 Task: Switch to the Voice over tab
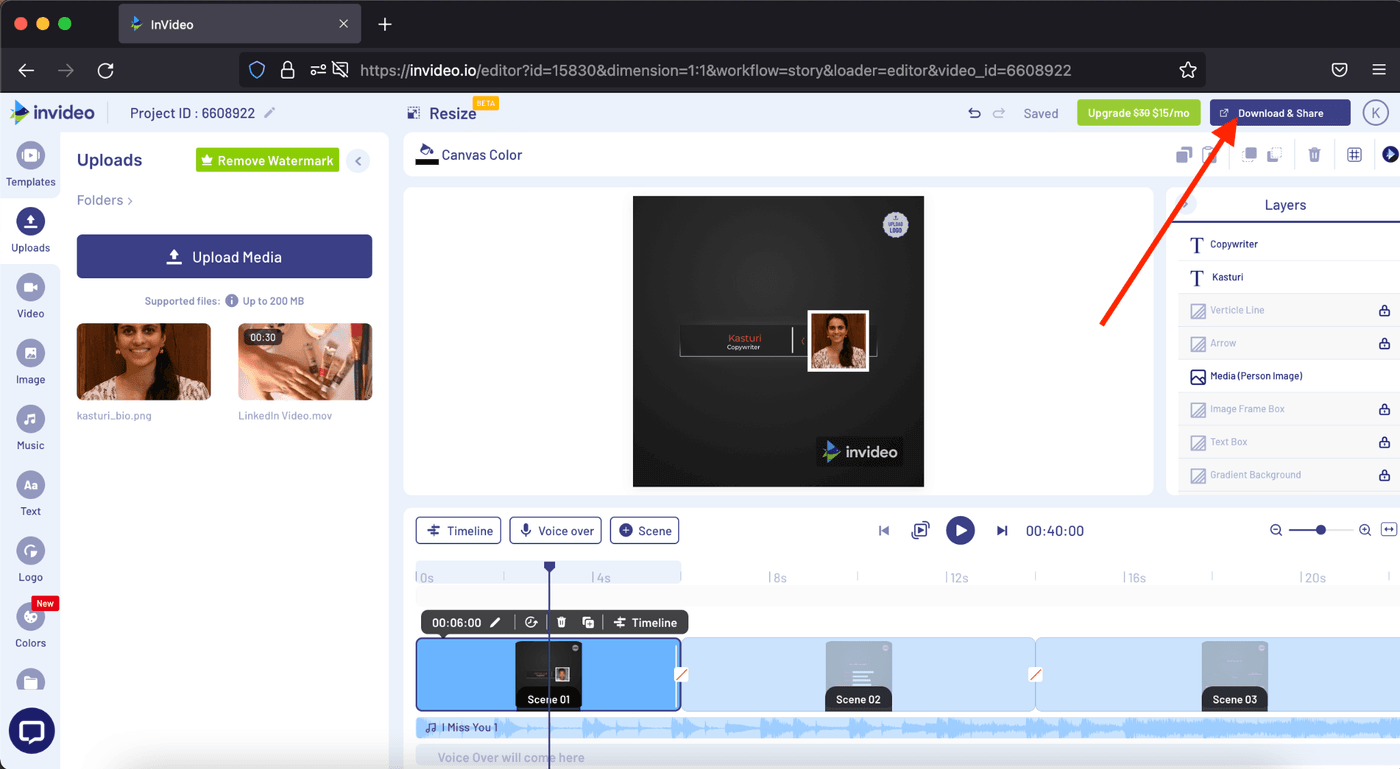coord(555,530)
